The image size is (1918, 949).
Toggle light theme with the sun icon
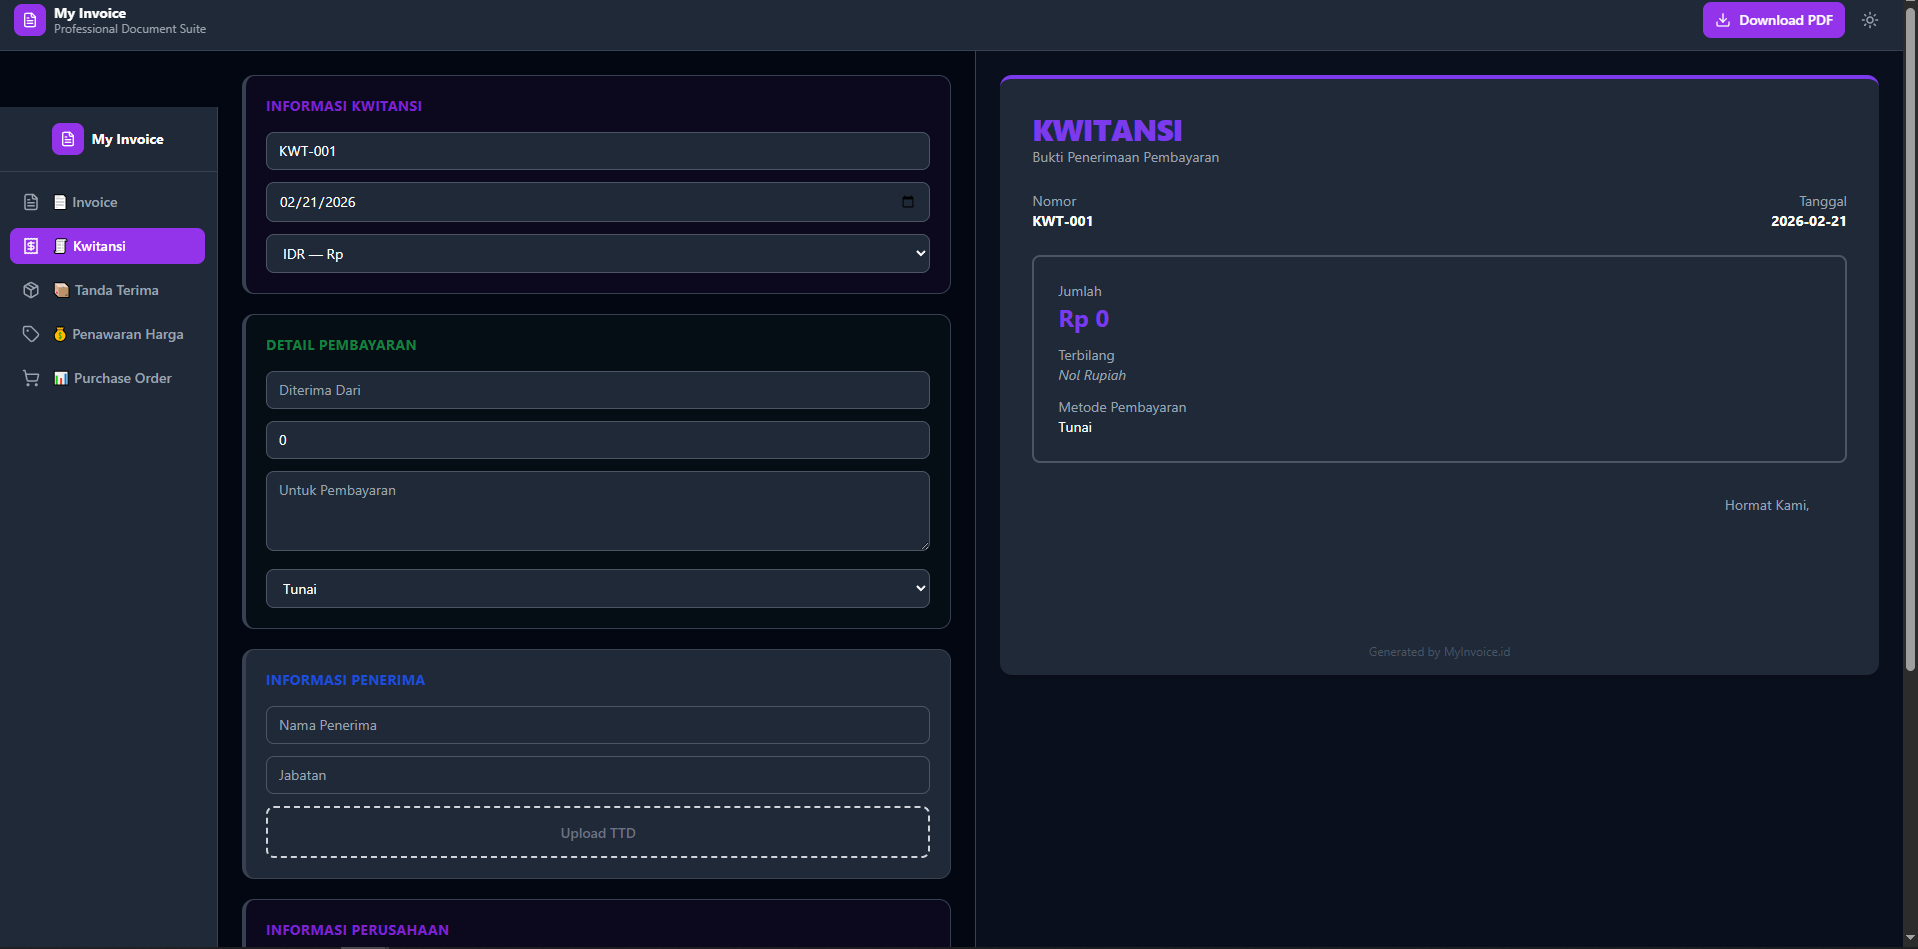coord(1870,20)
